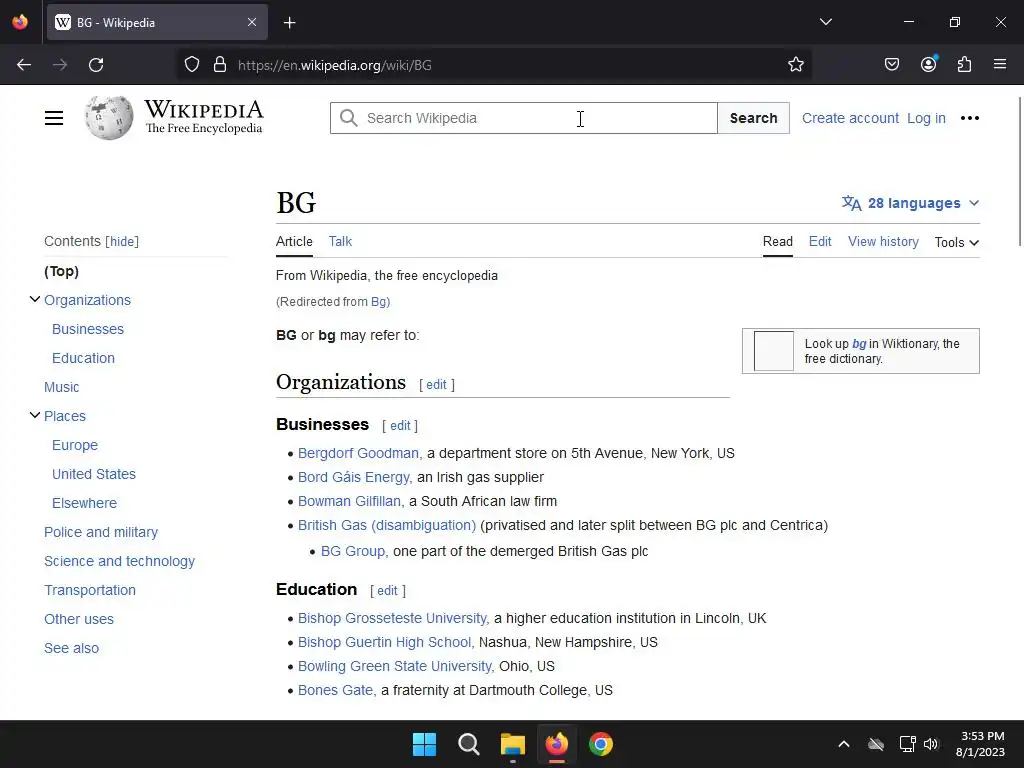Open the volume control in tray
1024x768 pixels.
[931, 744]
